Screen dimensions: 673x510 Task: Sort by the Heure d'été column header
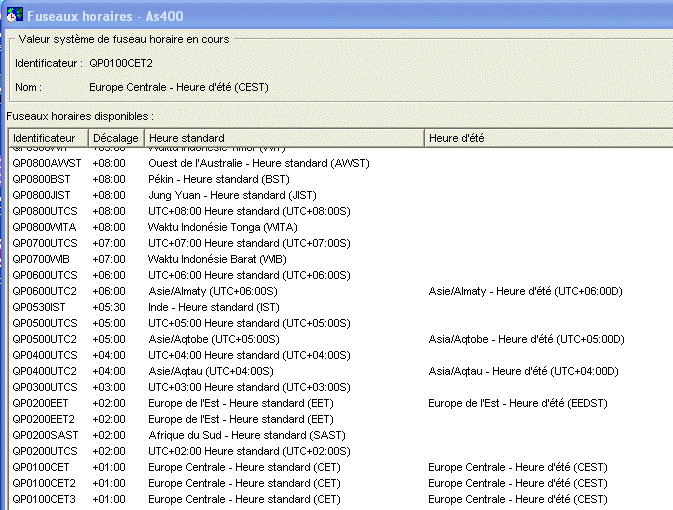pos(549,138)
